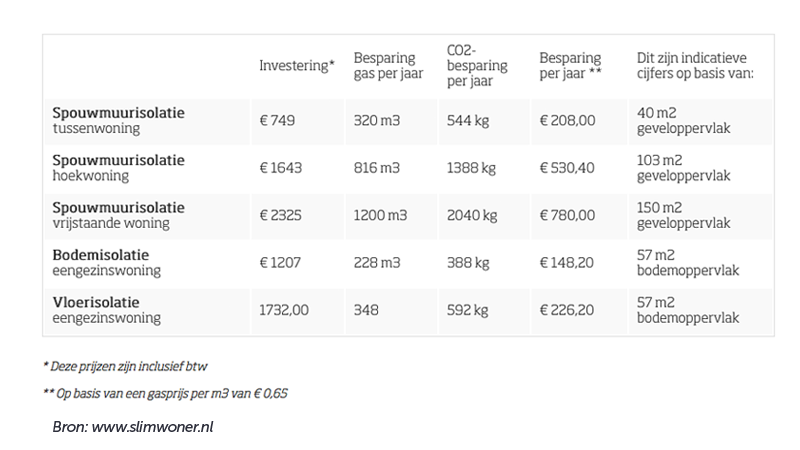Select the CO2-besparing per jaar header
The height and width of the screenshot is (450, 800).
(477, 66)
